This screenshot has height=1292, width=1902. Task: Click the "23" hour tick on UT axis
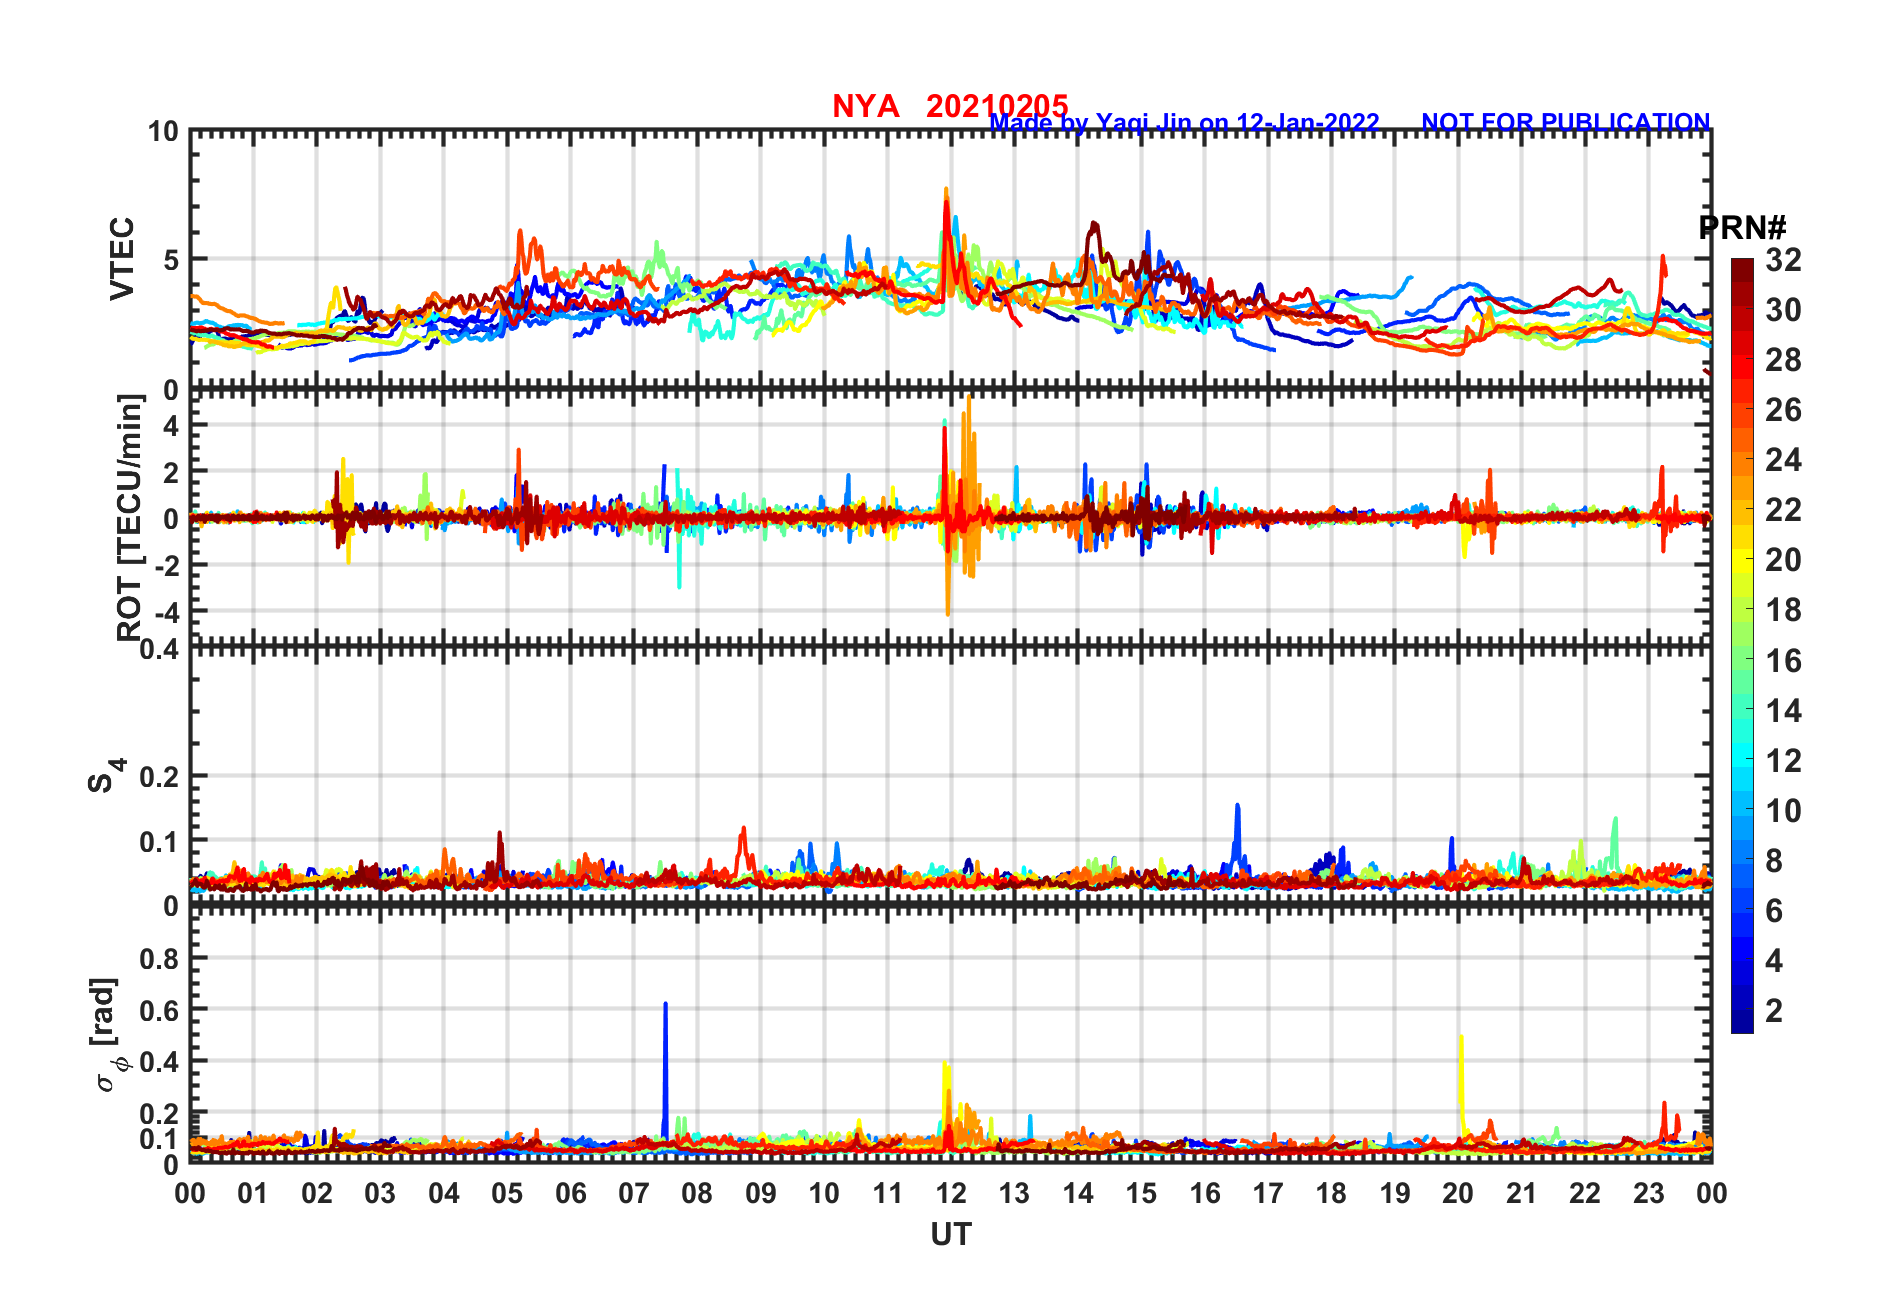click(1648, 1193)
